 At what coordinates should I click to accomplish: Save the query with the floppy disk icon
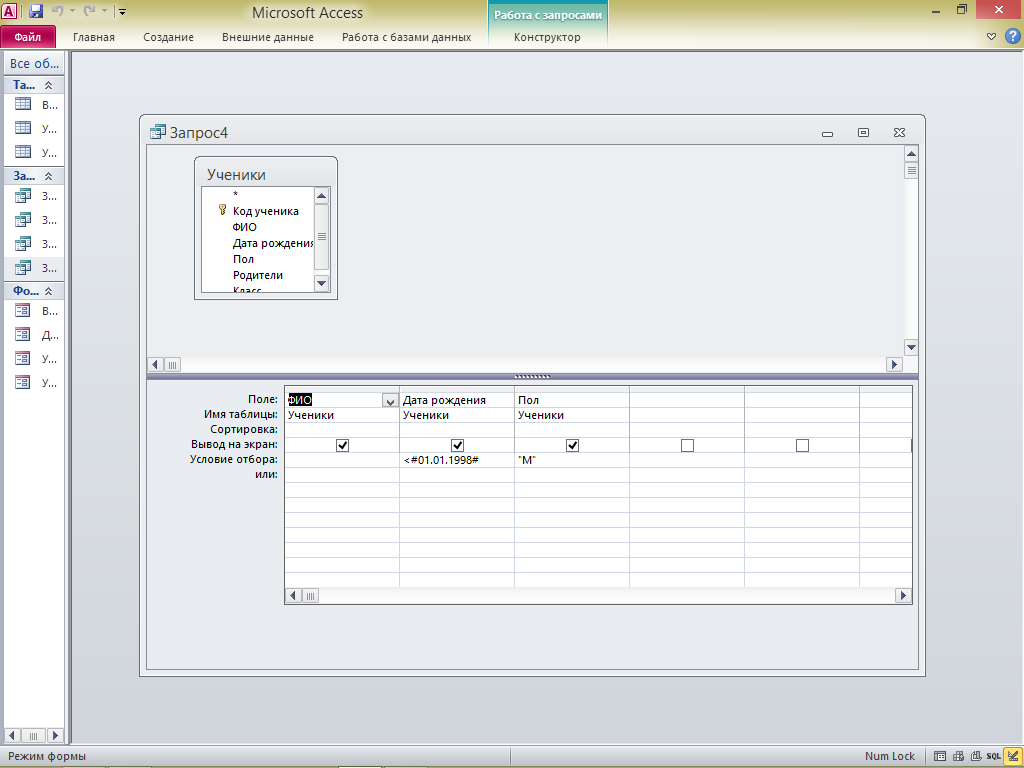click(x=36, y=10)
